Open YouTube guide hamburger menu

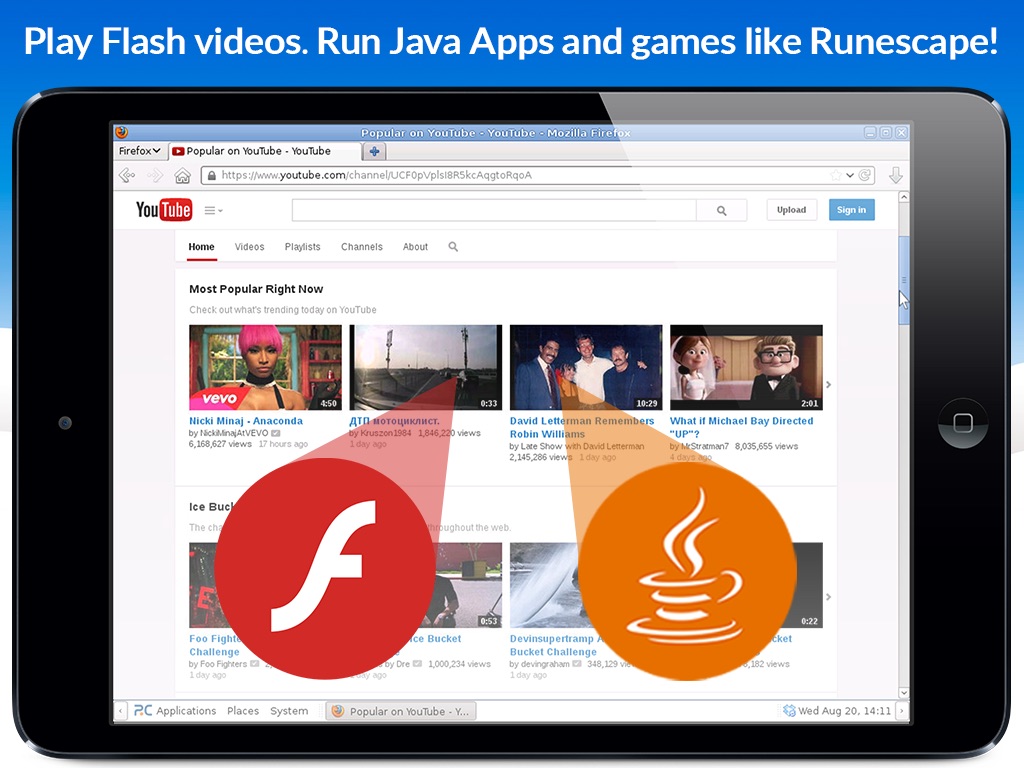click(x=213, y=210)
